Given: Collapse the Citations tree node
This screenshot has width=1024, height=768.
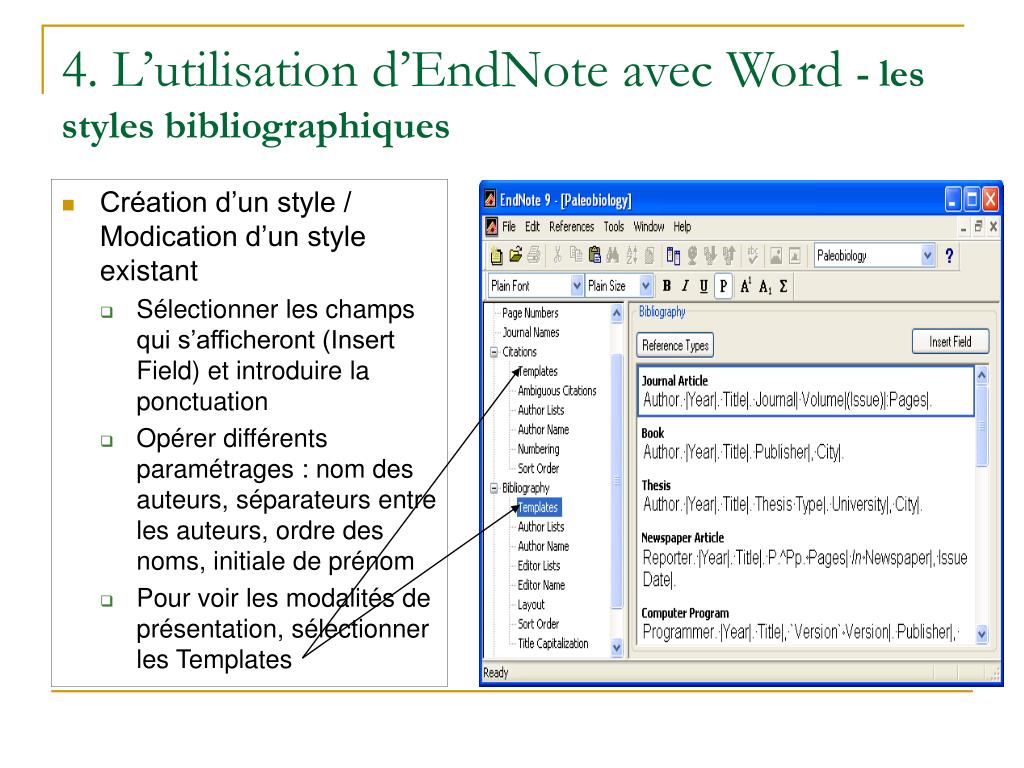Looking at the screenshot, I should click(494, 352).
